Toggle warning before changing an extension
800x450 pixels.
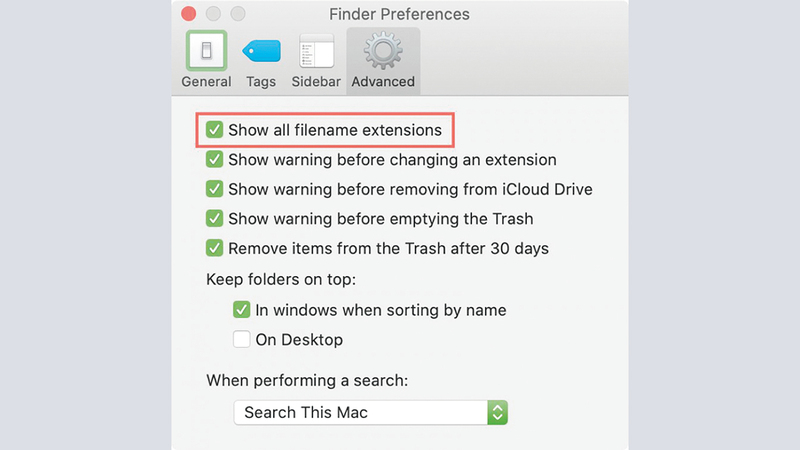tap(214, 160)
